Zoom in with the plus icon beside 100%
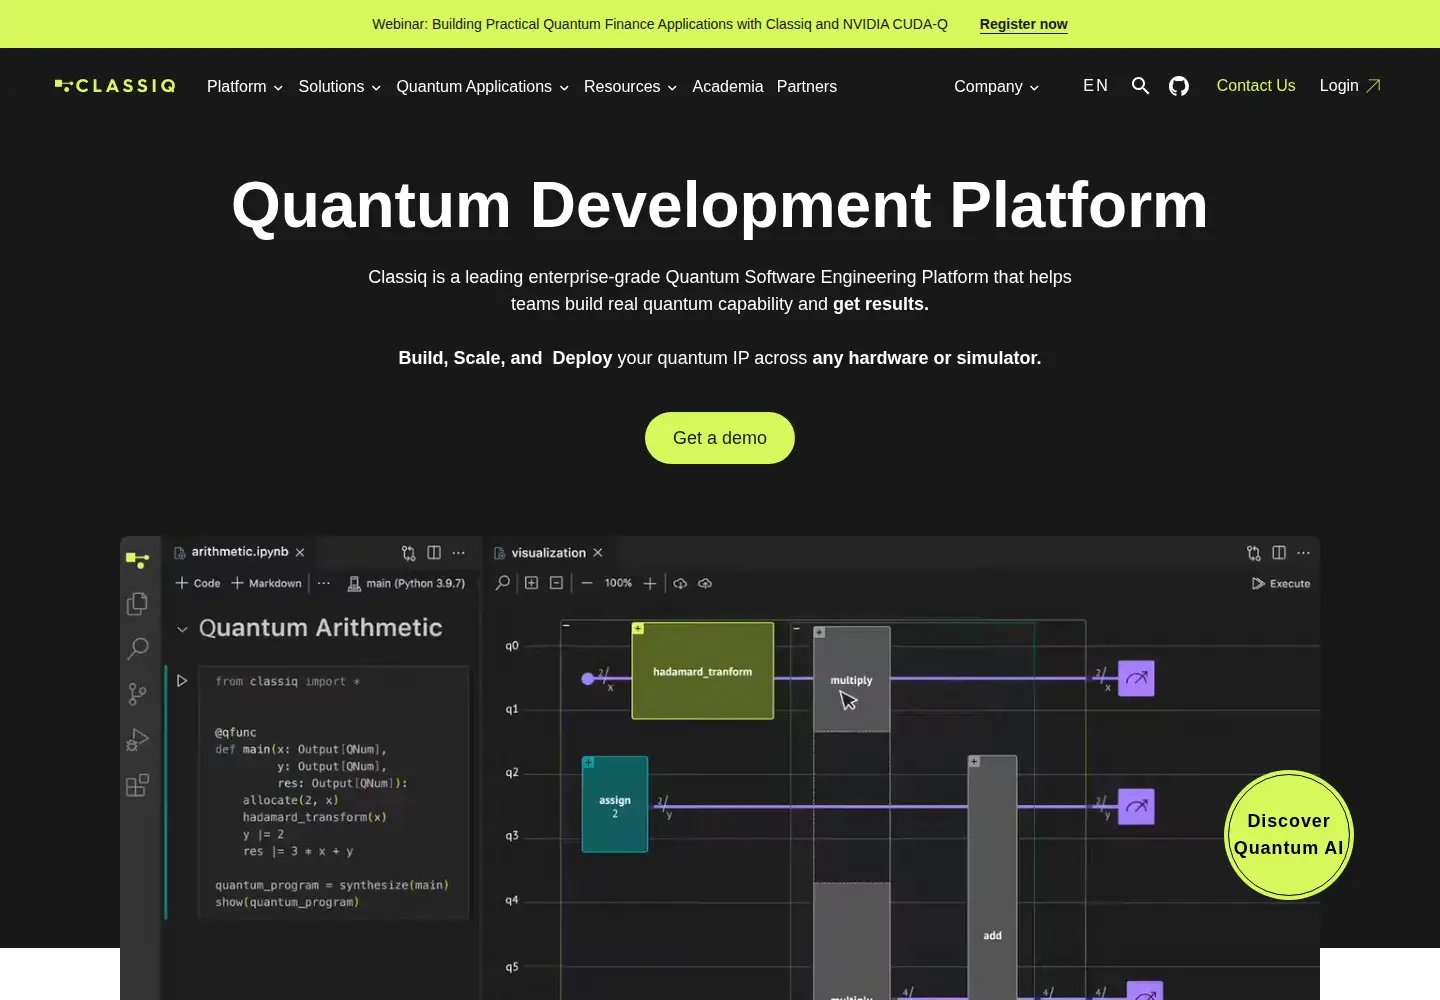 click(650, 583)
